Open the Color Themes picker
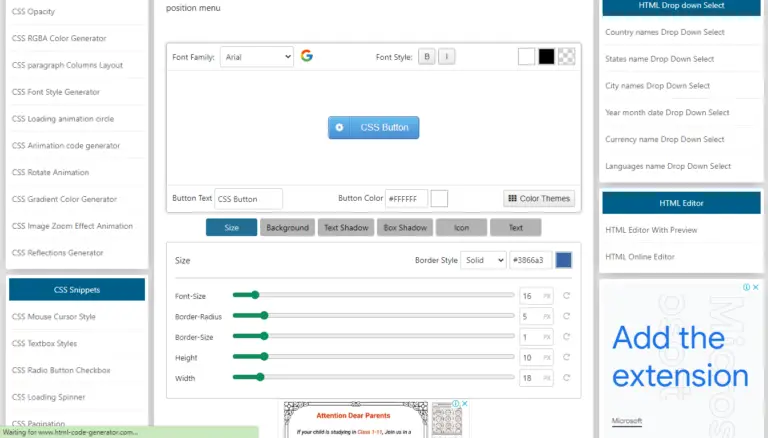This screenshot has width=768, height=438. 539,198
